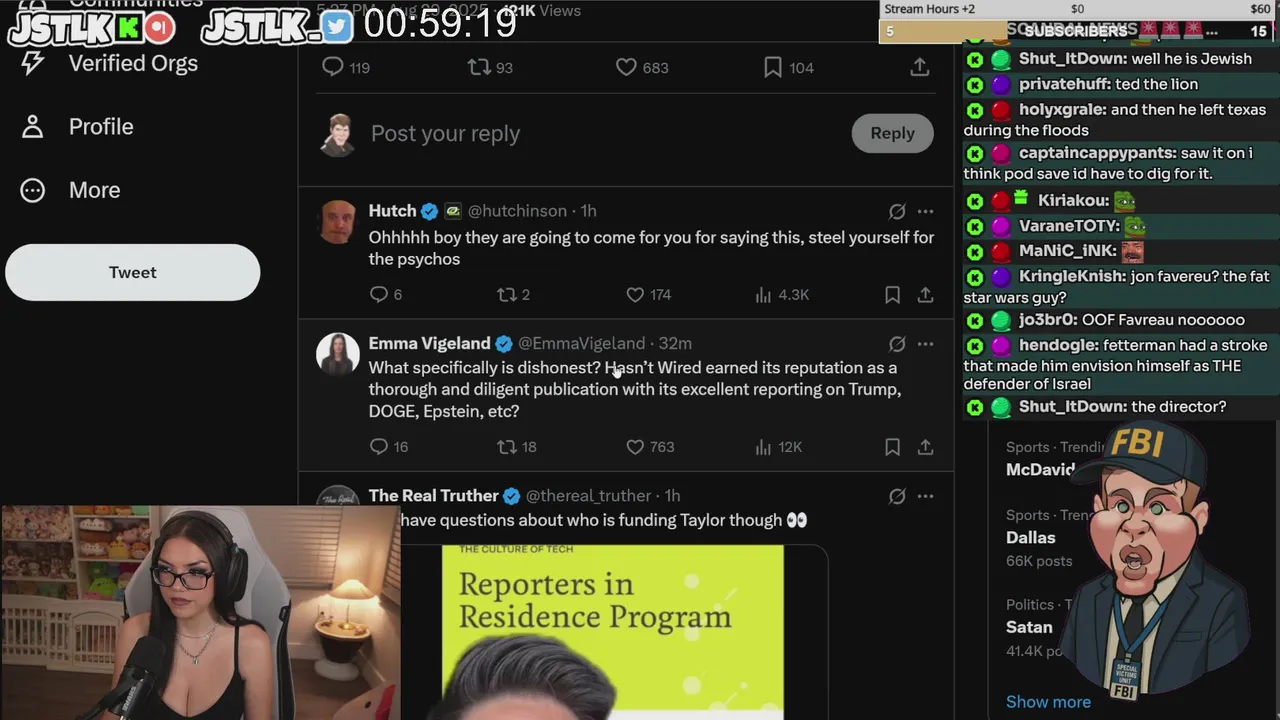
Task: Bookmark the main post with 104 bookmarks
Action: point(788,67)
